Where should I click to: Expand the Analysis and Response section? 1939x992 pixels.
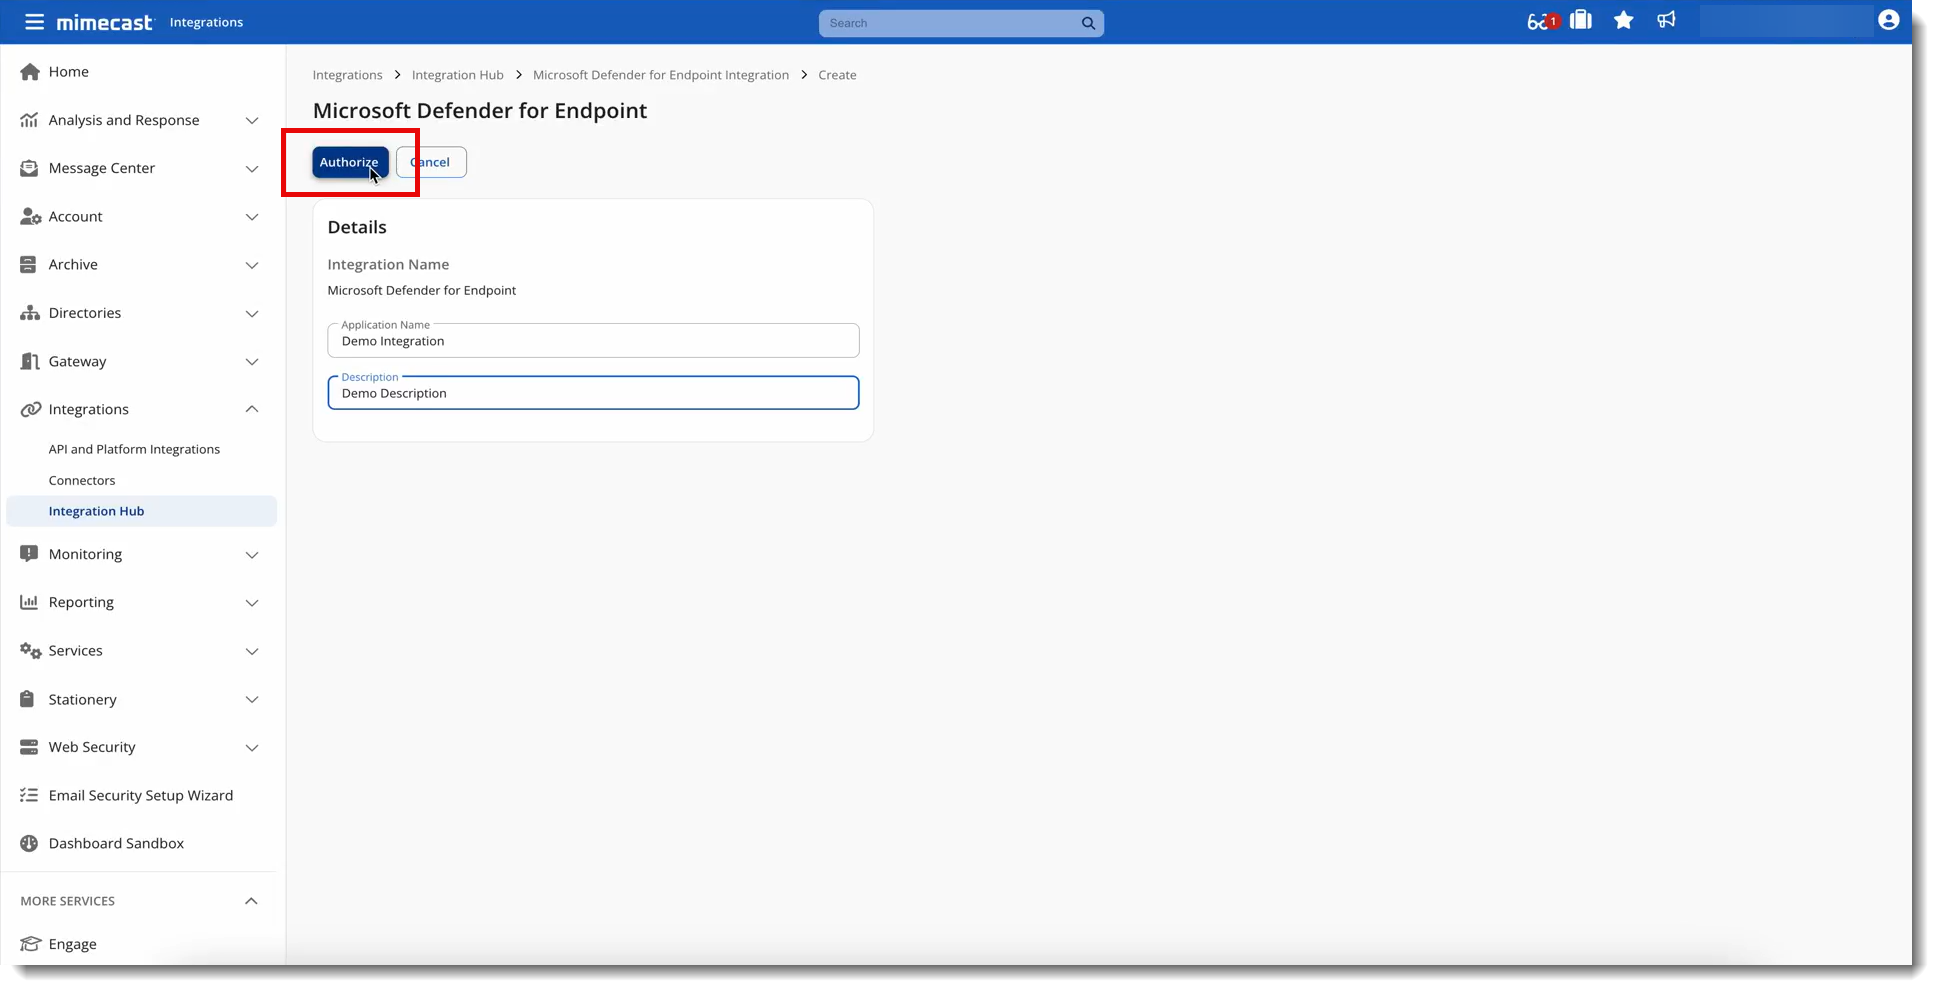coord(251,121)
